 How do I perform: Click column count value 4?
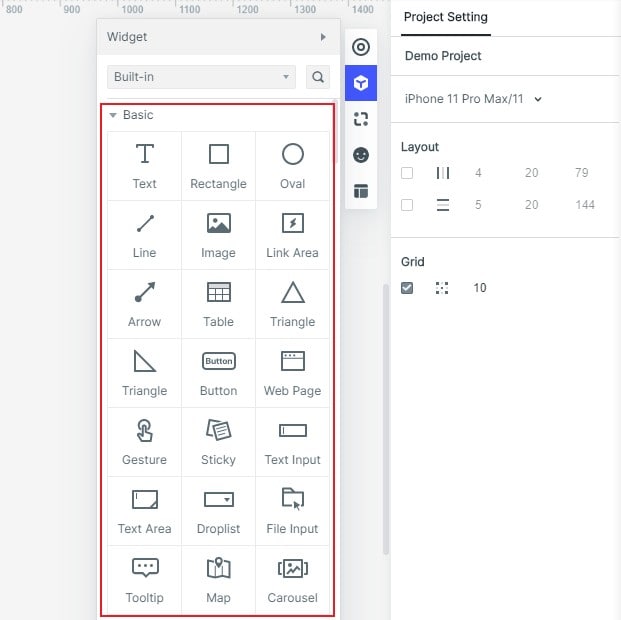click(x=478, y=173)
